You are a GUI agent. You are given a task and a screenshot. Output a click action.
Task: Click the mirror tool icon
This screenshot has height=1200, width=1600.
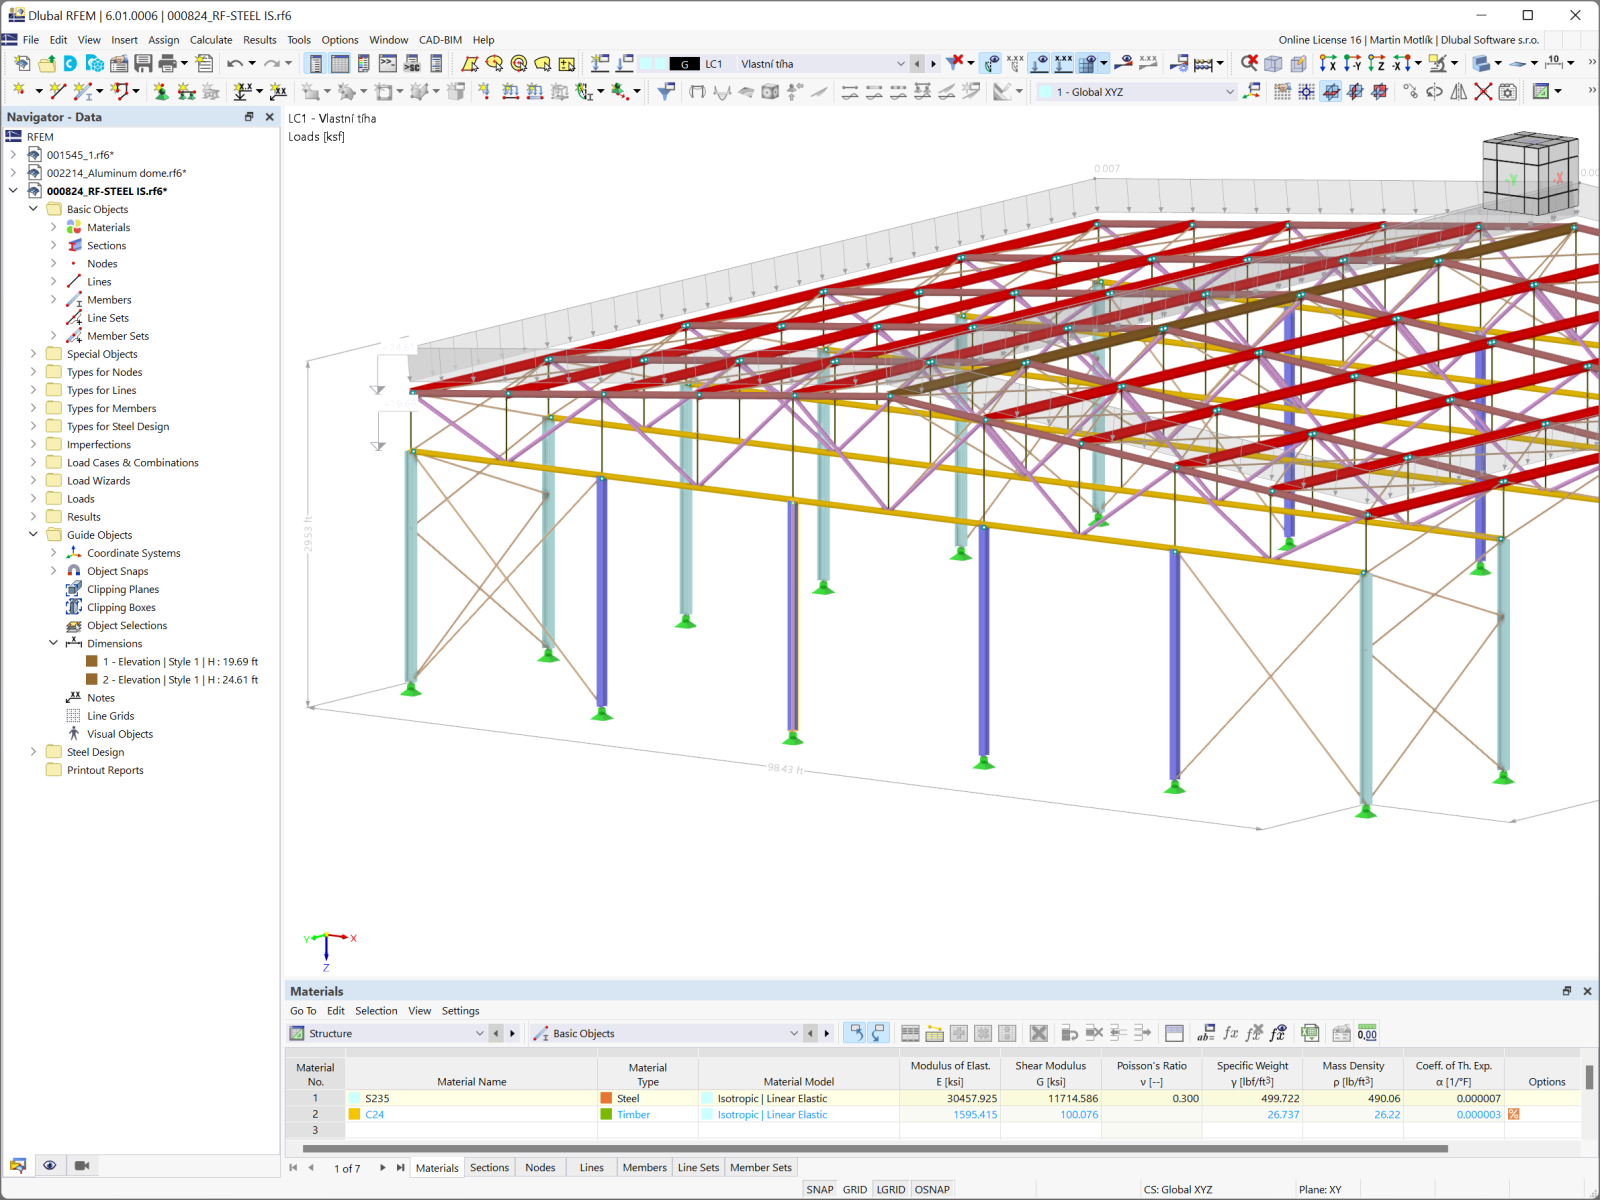(x=1459, y=91)
